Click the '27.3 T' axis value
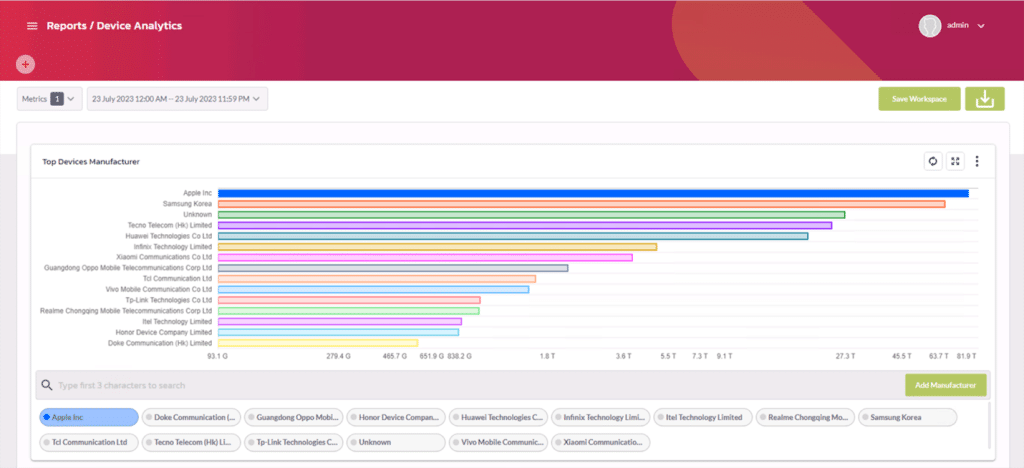The image size is (1024, 468). (x=845, y=356)
